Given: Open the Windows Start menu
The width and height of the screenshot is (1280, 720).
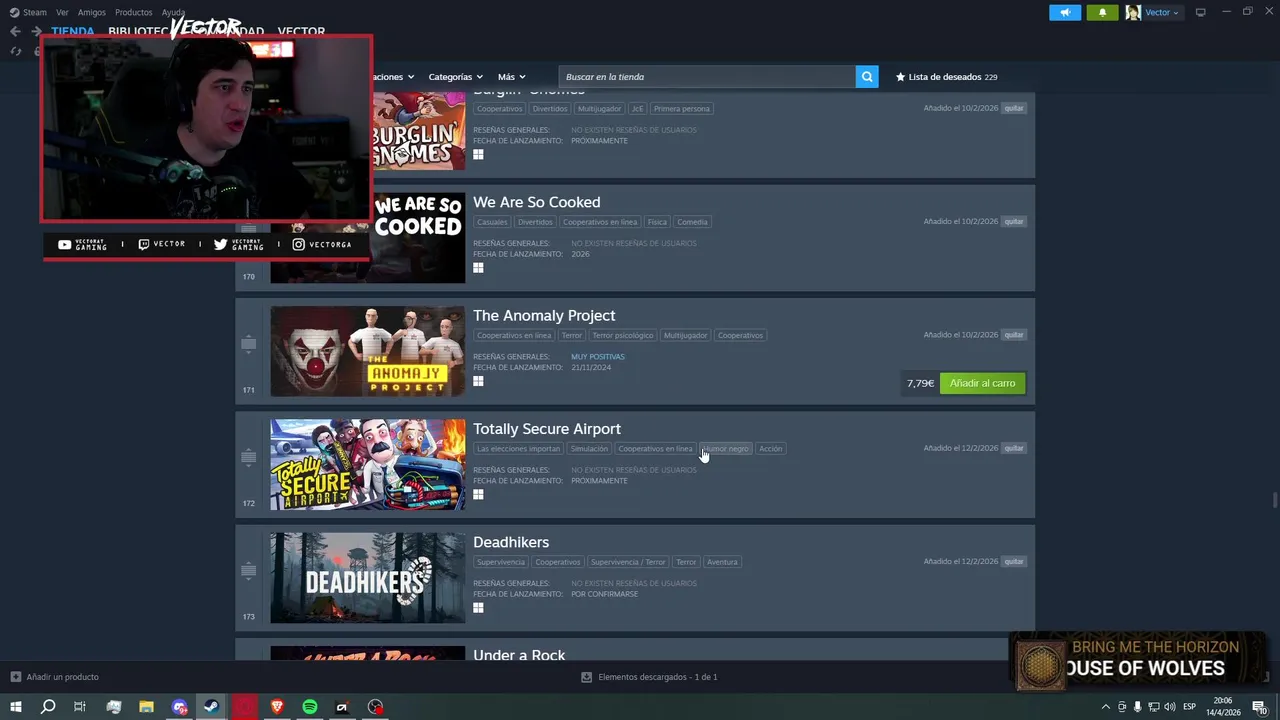Looking at the screenshot, I should tap(15, 707).
